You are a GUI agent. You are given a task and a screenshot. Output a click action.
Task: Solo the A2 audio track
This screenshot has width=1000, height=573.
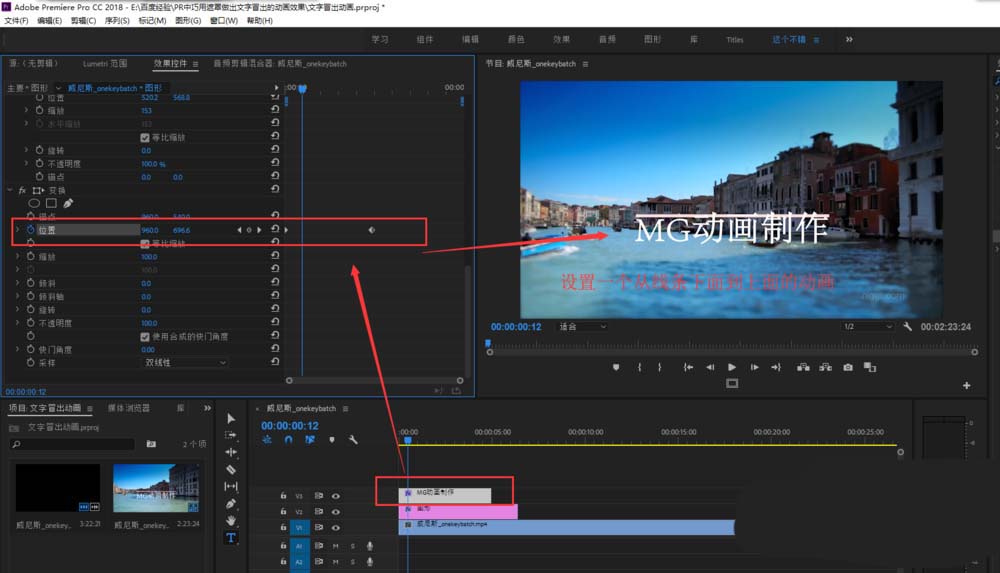352,562
